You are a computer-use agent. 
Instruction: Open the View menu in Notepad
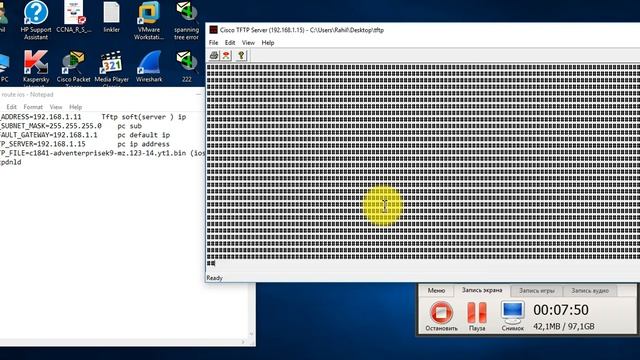pyautogui.click(x=56, y=107)
